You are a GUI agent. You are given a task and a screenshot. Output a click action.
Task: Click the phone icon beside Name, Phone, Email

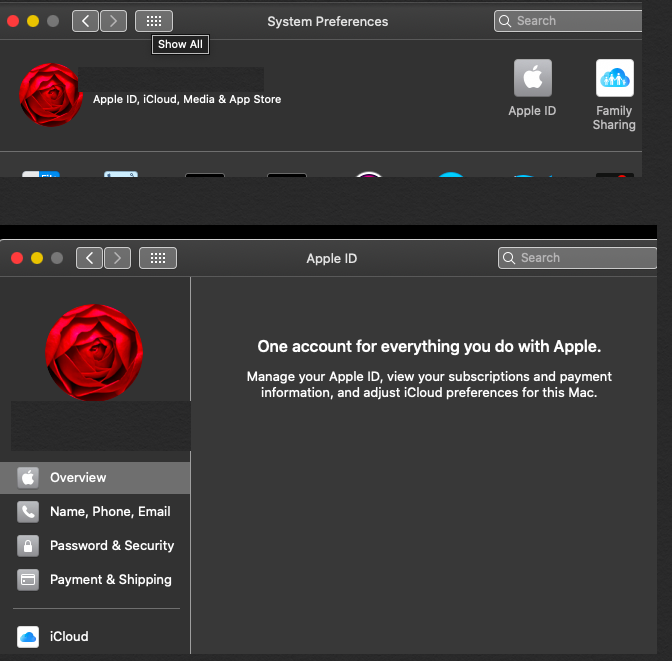pos(28,511)
